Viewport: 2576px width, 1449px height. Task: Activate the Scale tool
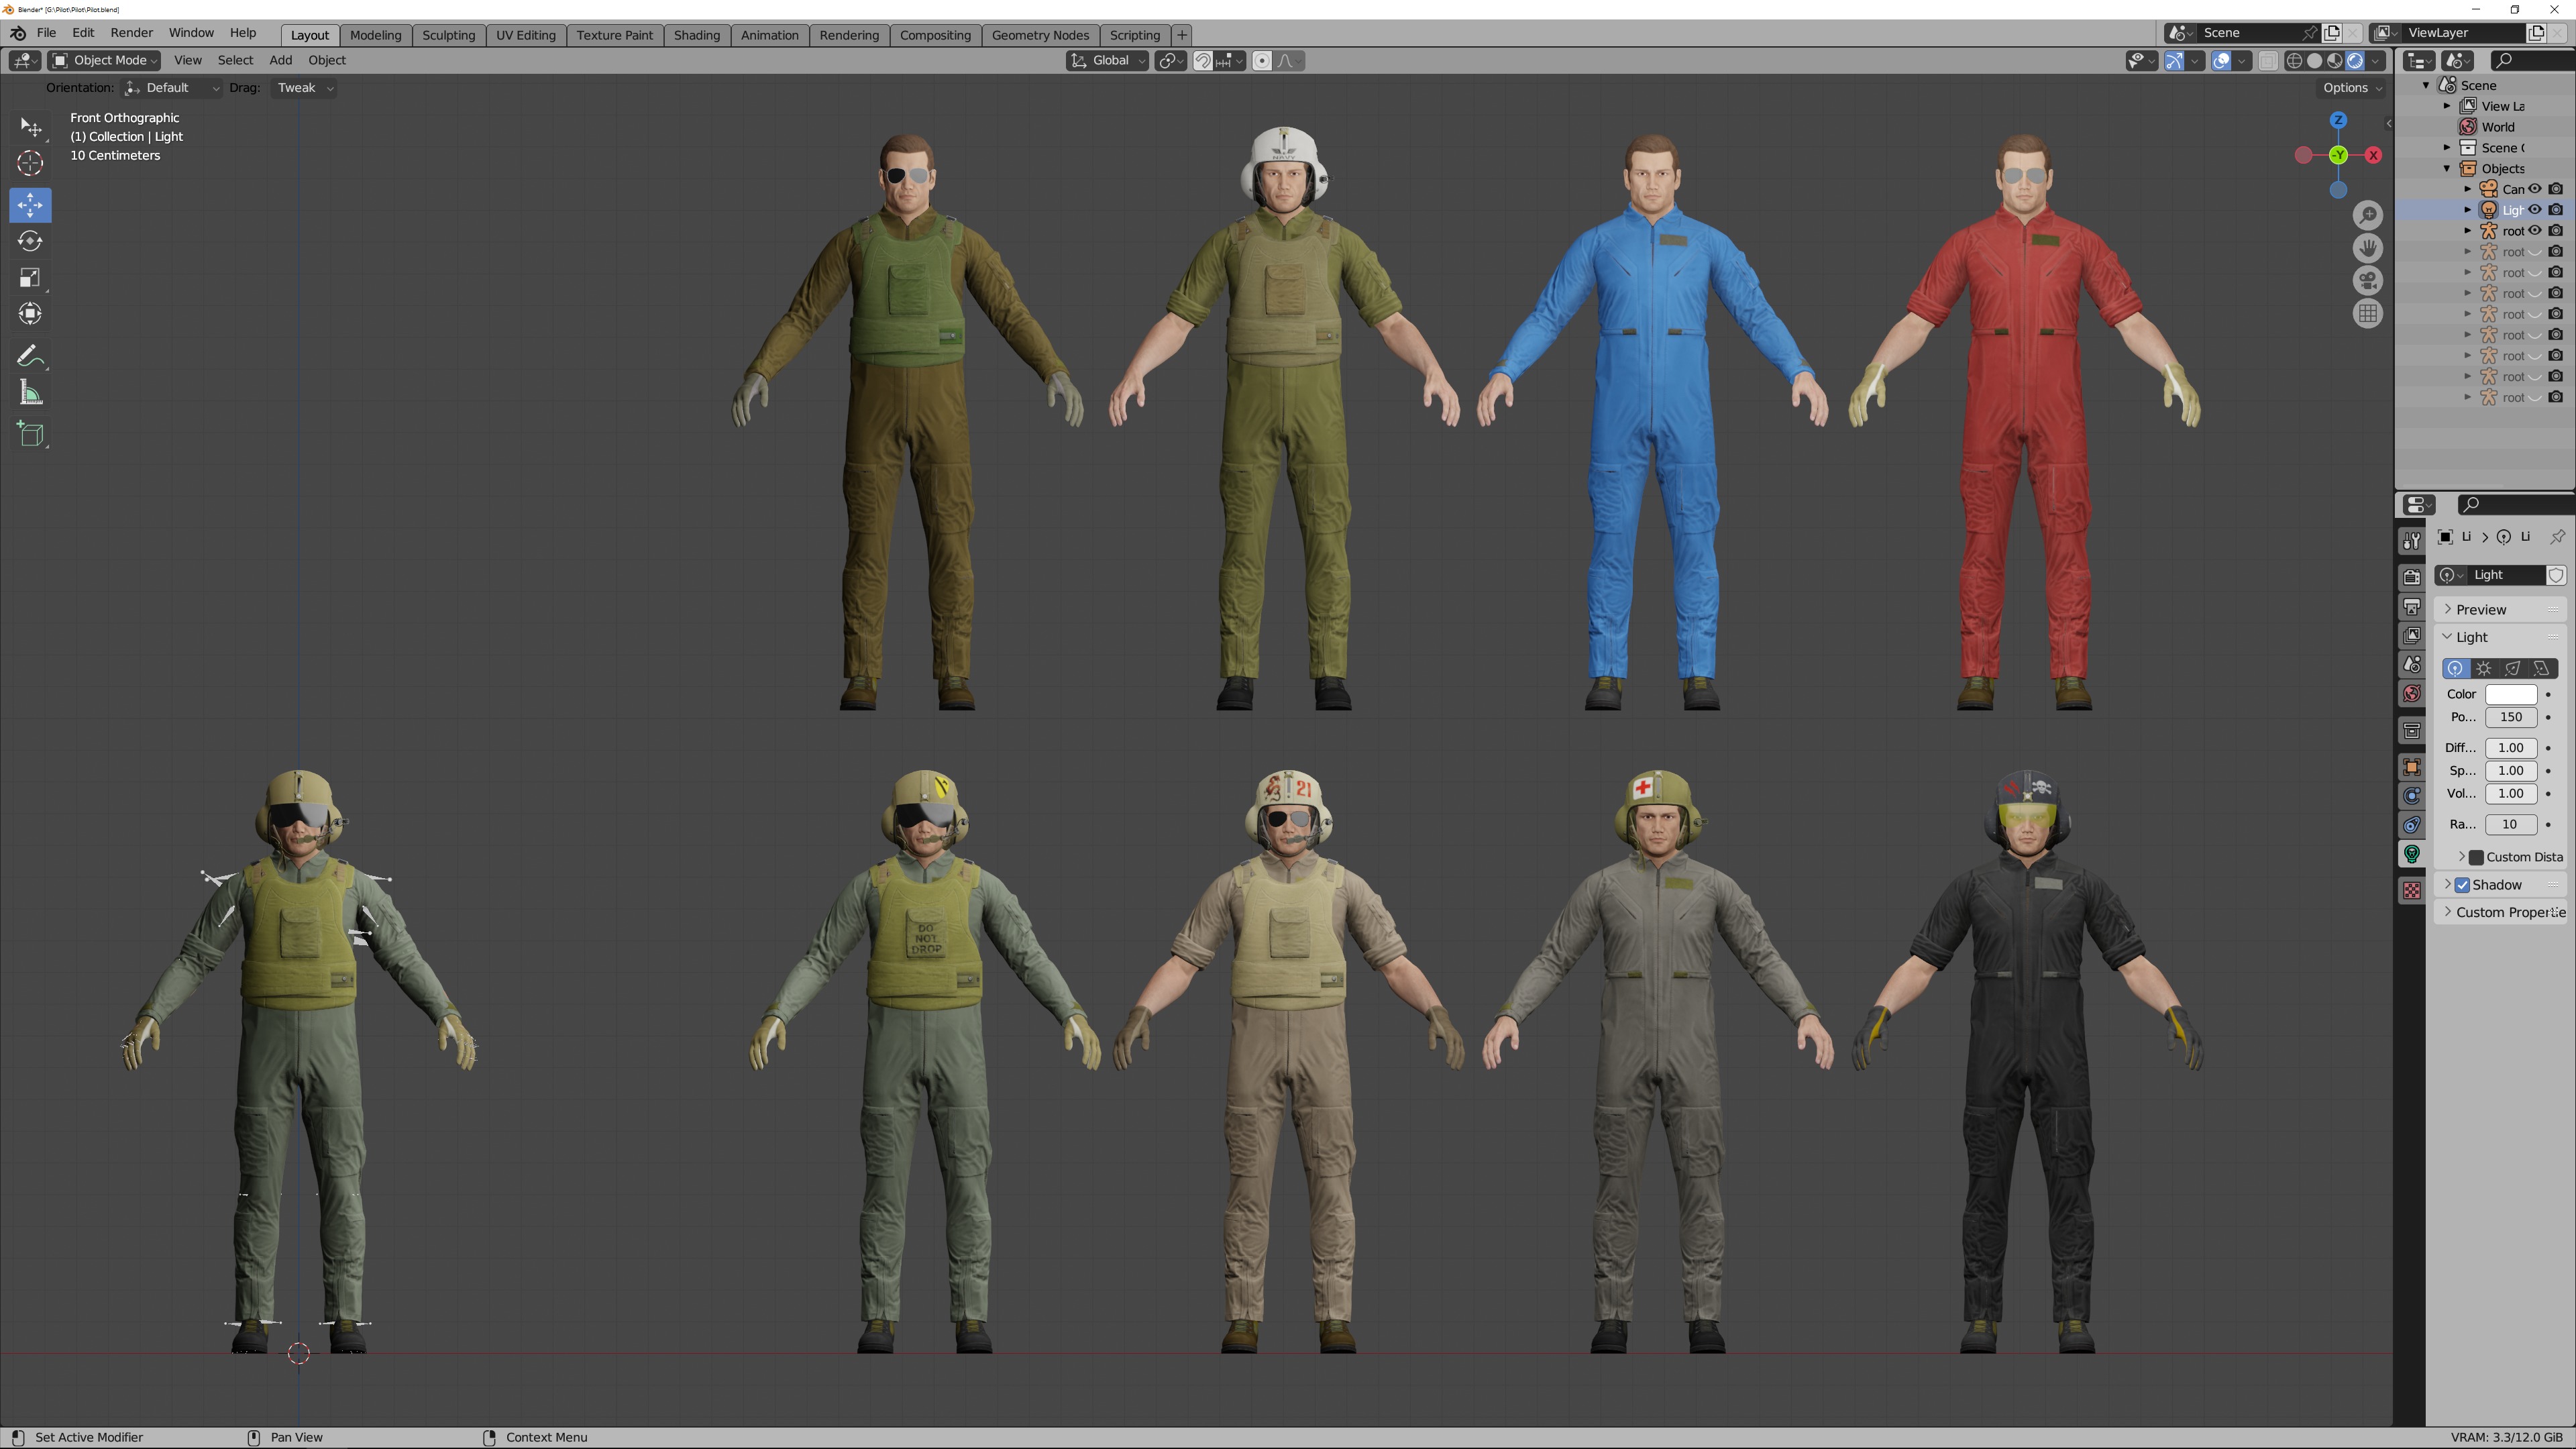(30, 277)
